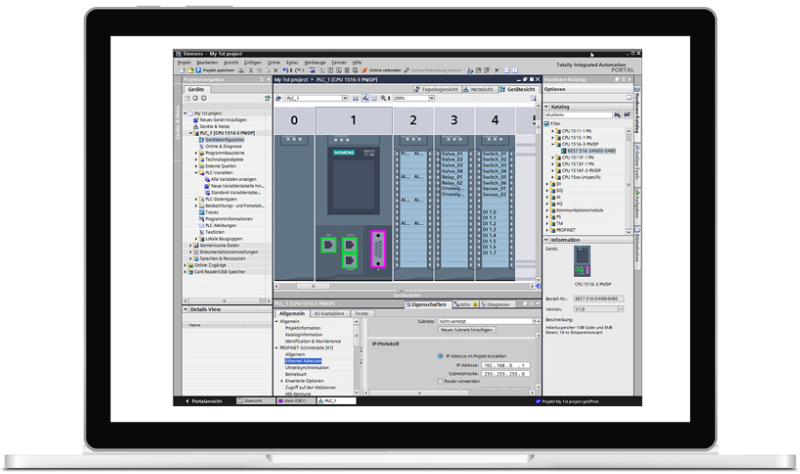Open the Extras menu
Image resolution: width=800 pixels, height=474 pixels.
292,62
